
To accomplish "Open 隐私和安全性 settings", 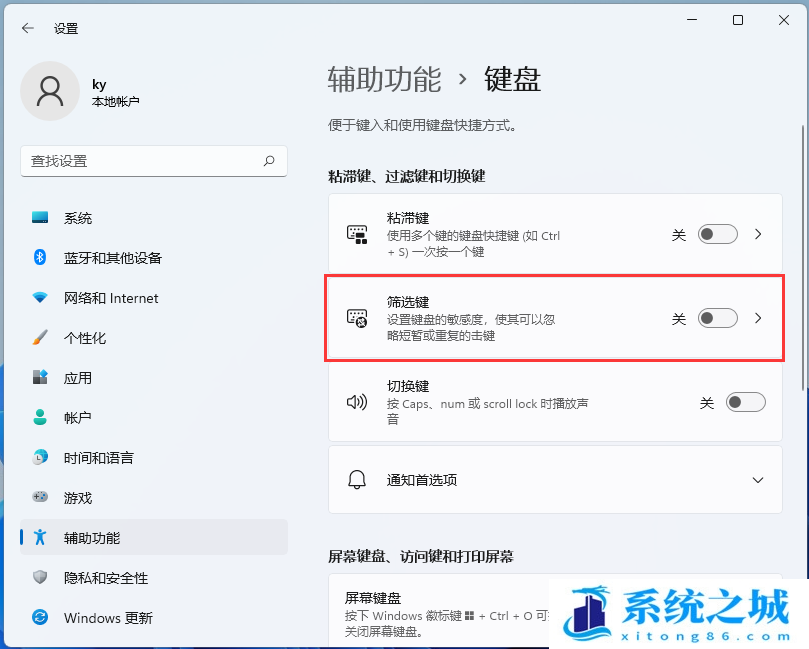I will coord(154,577).
